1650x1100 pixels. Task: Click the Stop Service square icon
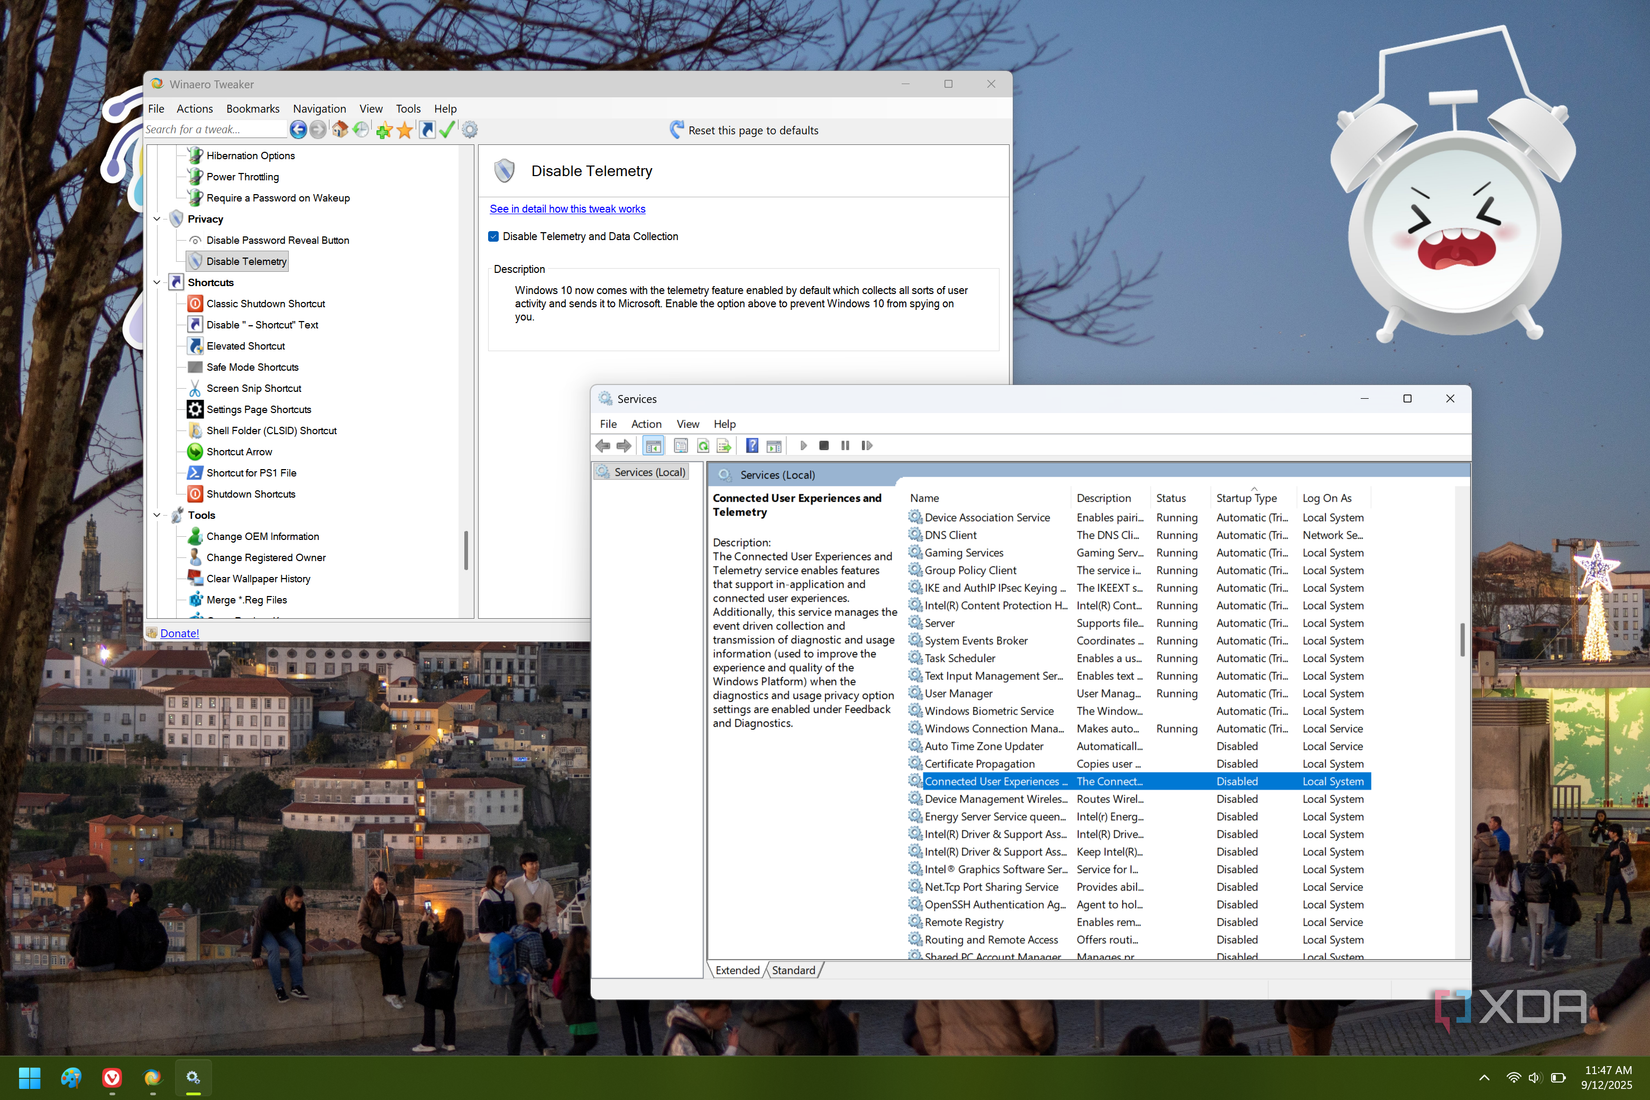(823, 445)
